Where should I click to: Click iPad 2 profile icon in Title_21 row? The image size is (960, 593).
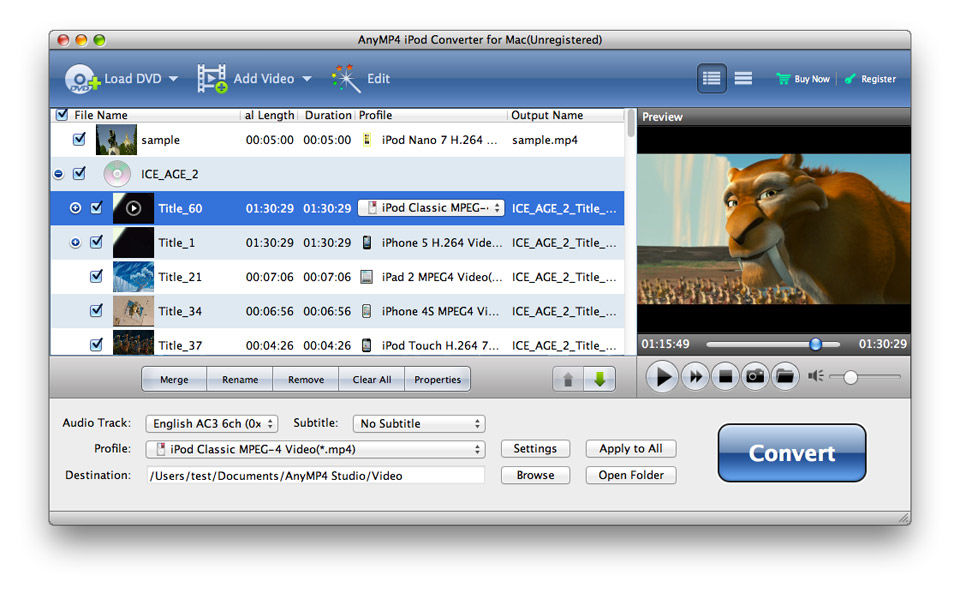point(366,277)
